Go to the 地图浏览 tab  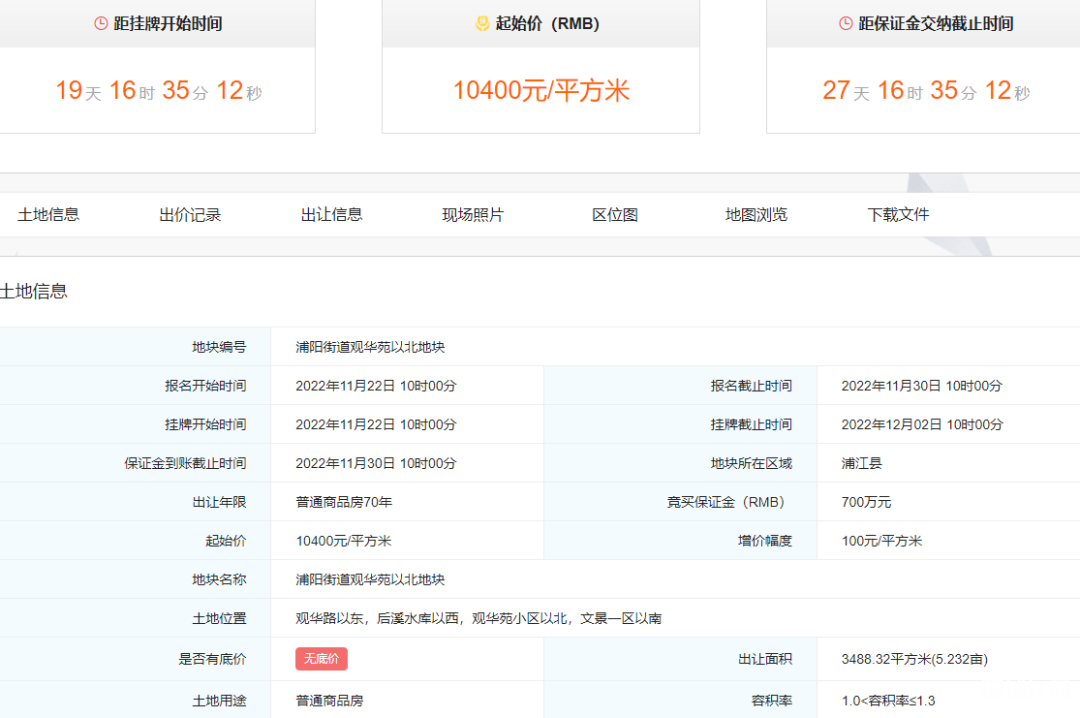point(756,215)
